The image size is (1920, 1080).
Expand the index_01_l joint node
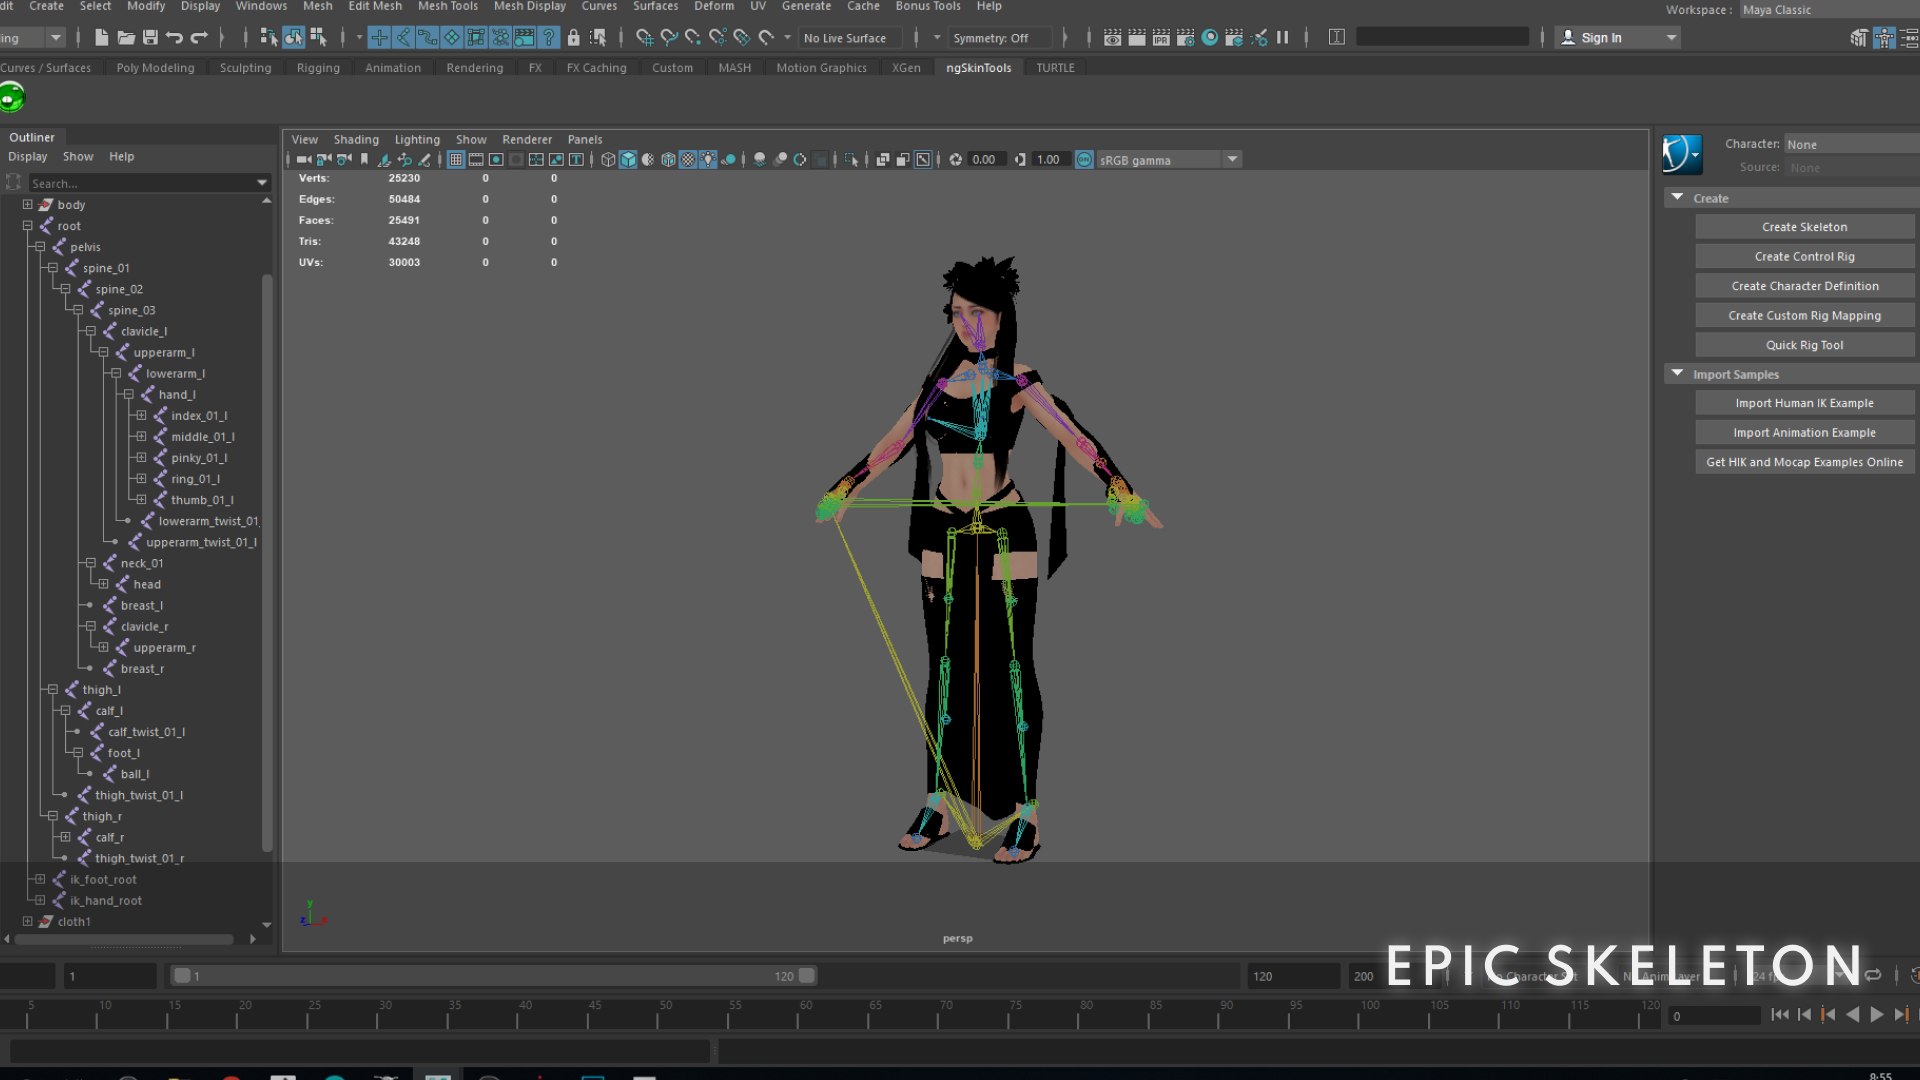(141, 416)
